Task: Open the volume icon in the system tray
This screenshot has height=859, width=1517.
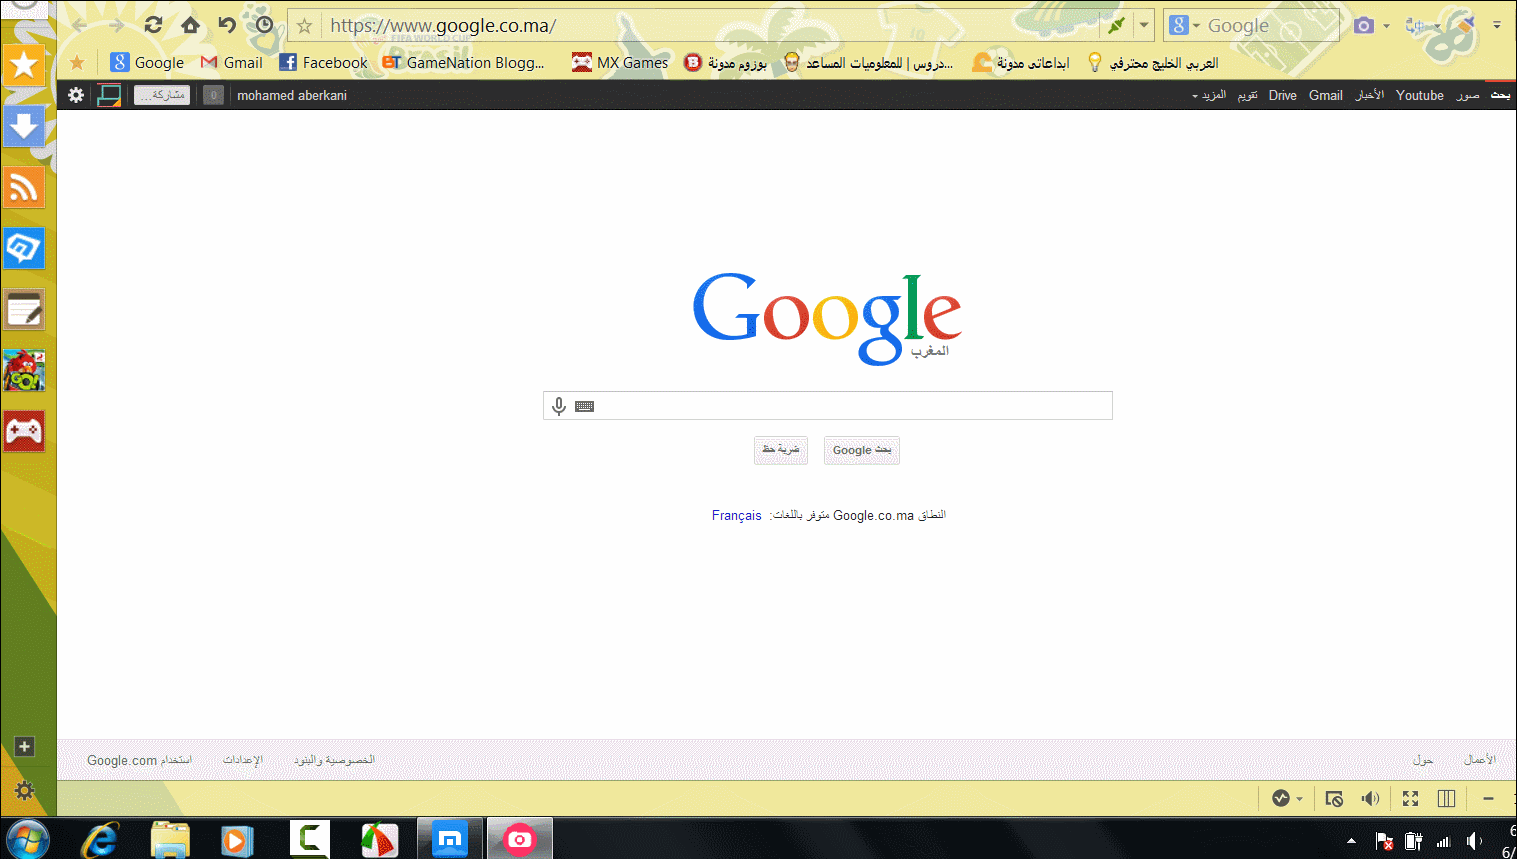Action: pos(1474,841)
